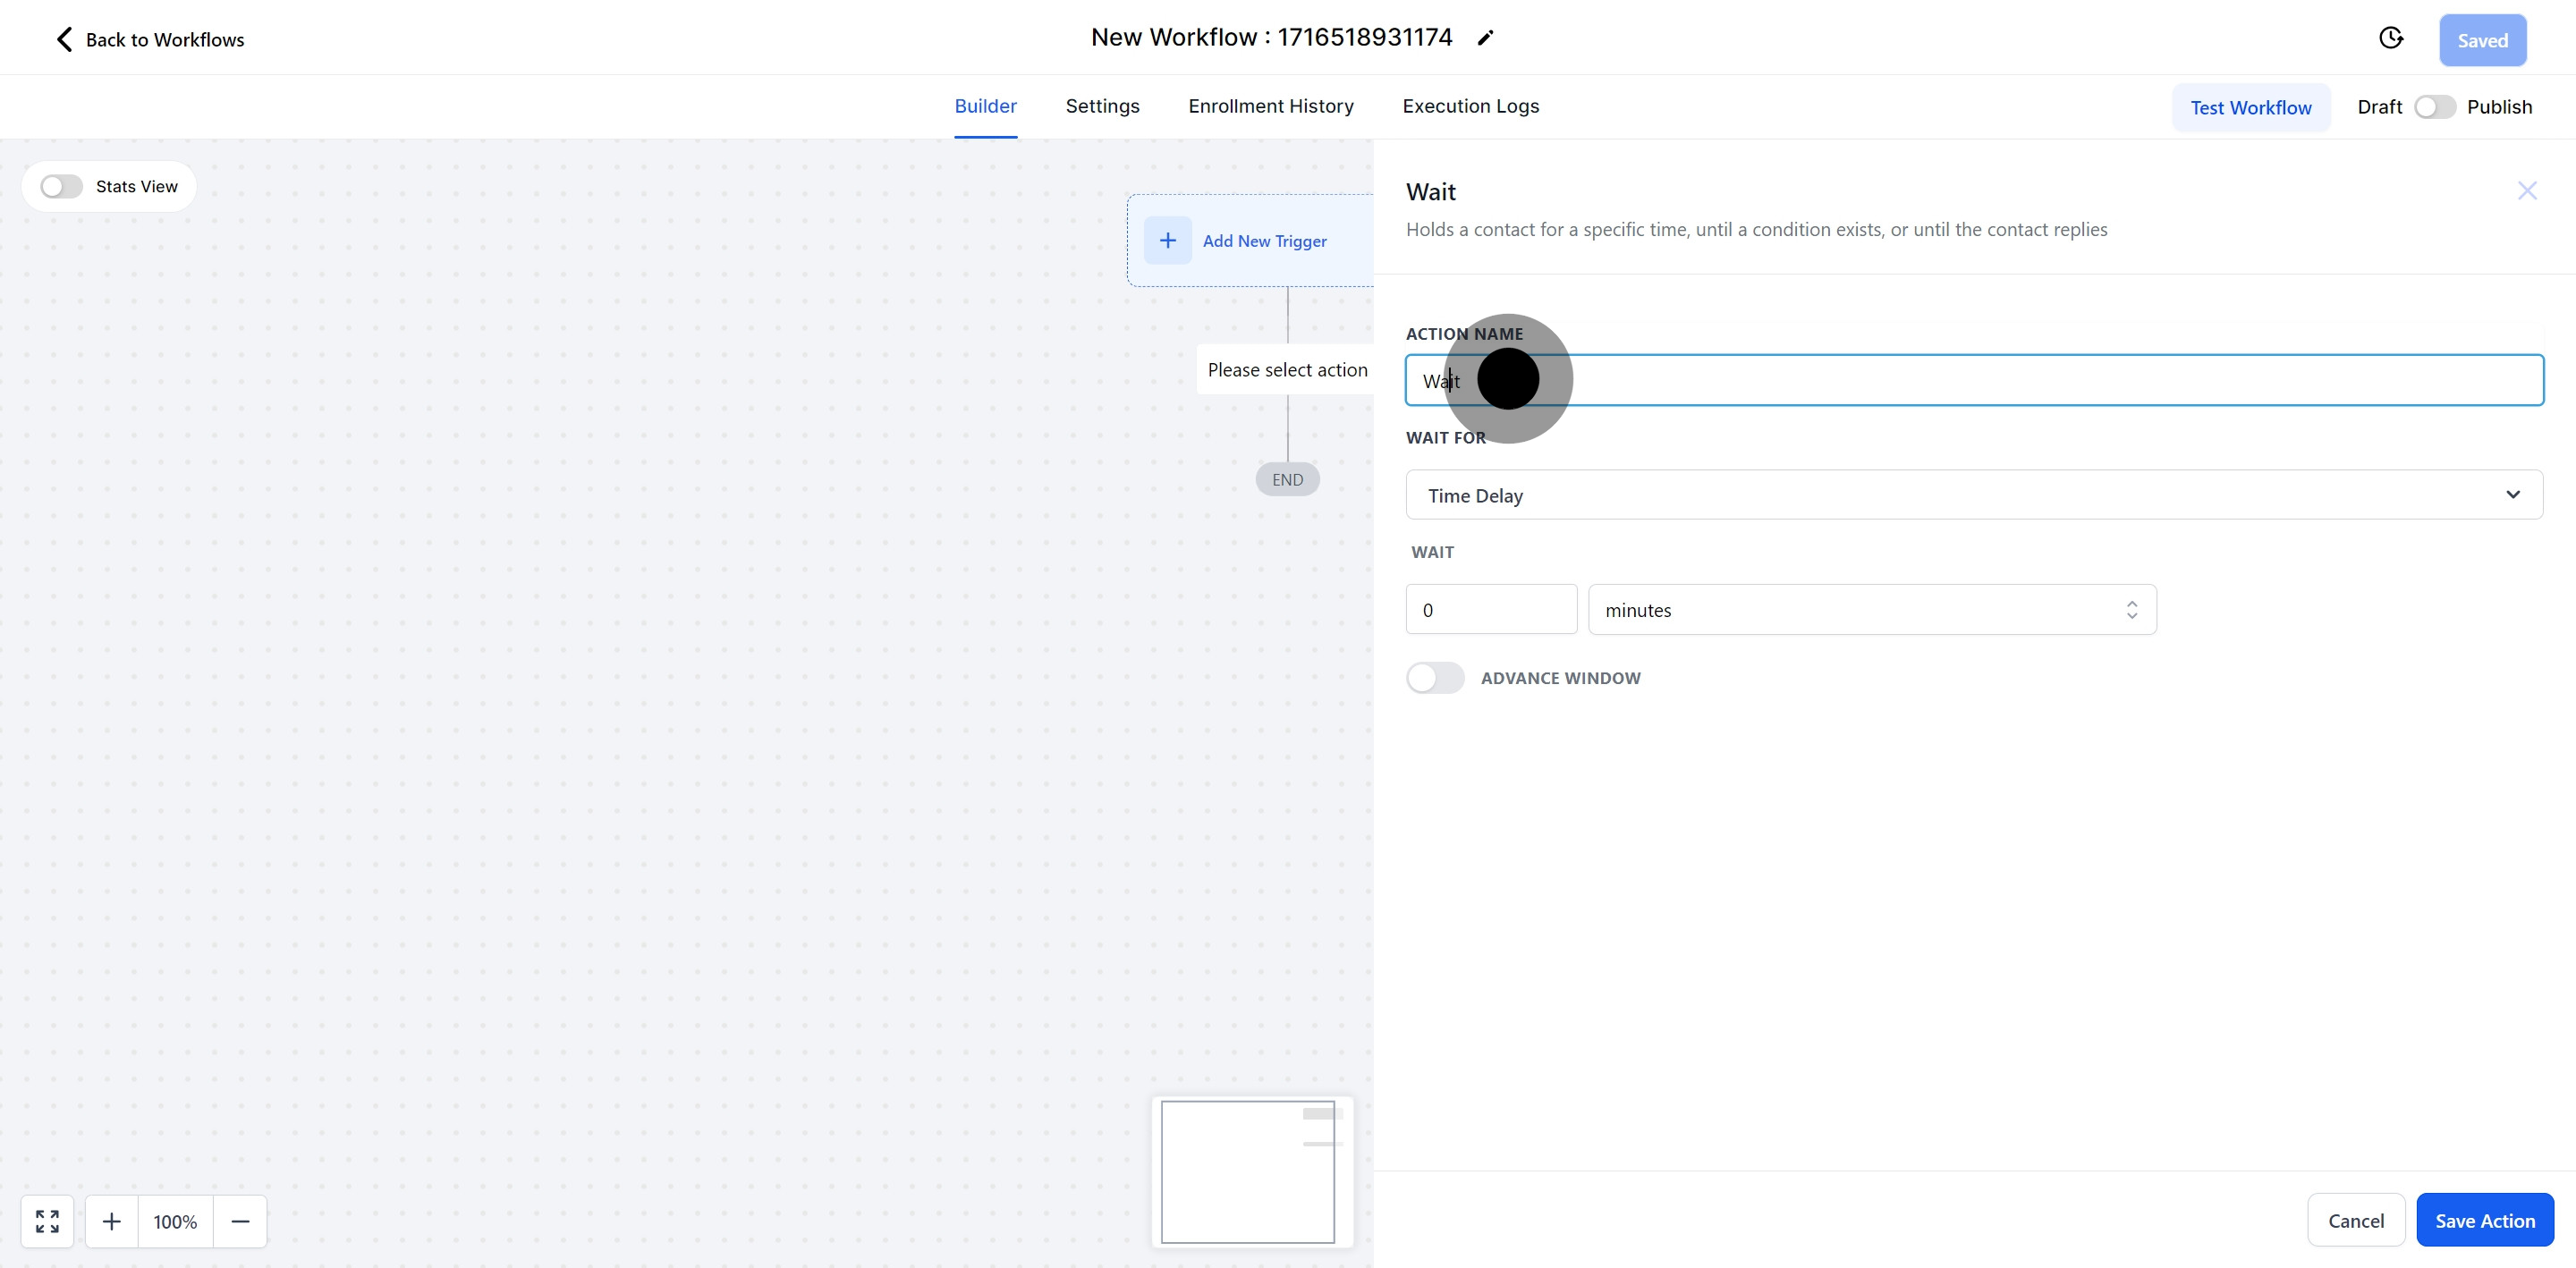The width and height of the screenshot is (2576, 1268).
Task: Switch to the Settings tab
Action: 1102,106
